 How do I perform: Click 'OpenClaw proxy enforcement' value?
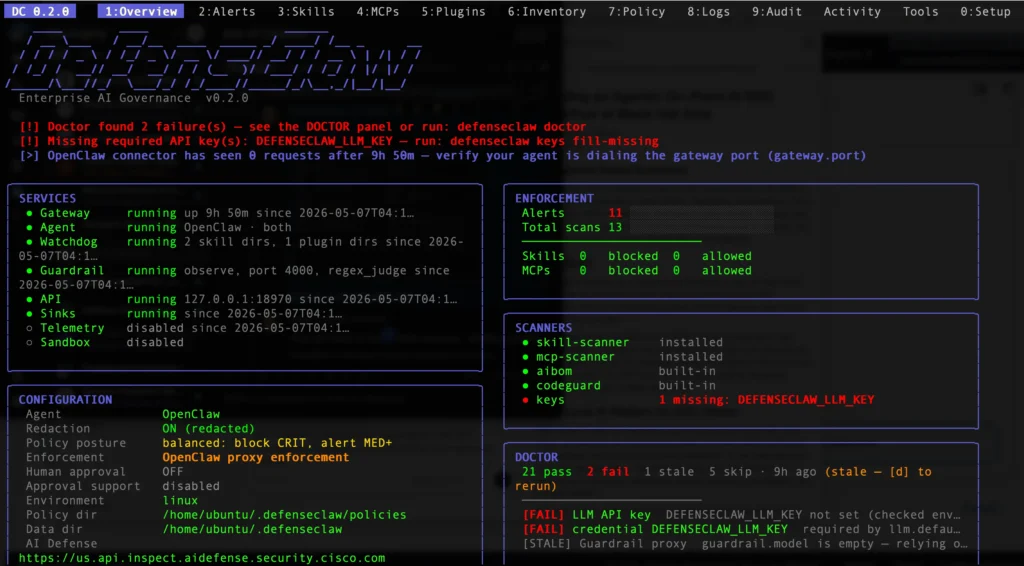coord(255,457)
